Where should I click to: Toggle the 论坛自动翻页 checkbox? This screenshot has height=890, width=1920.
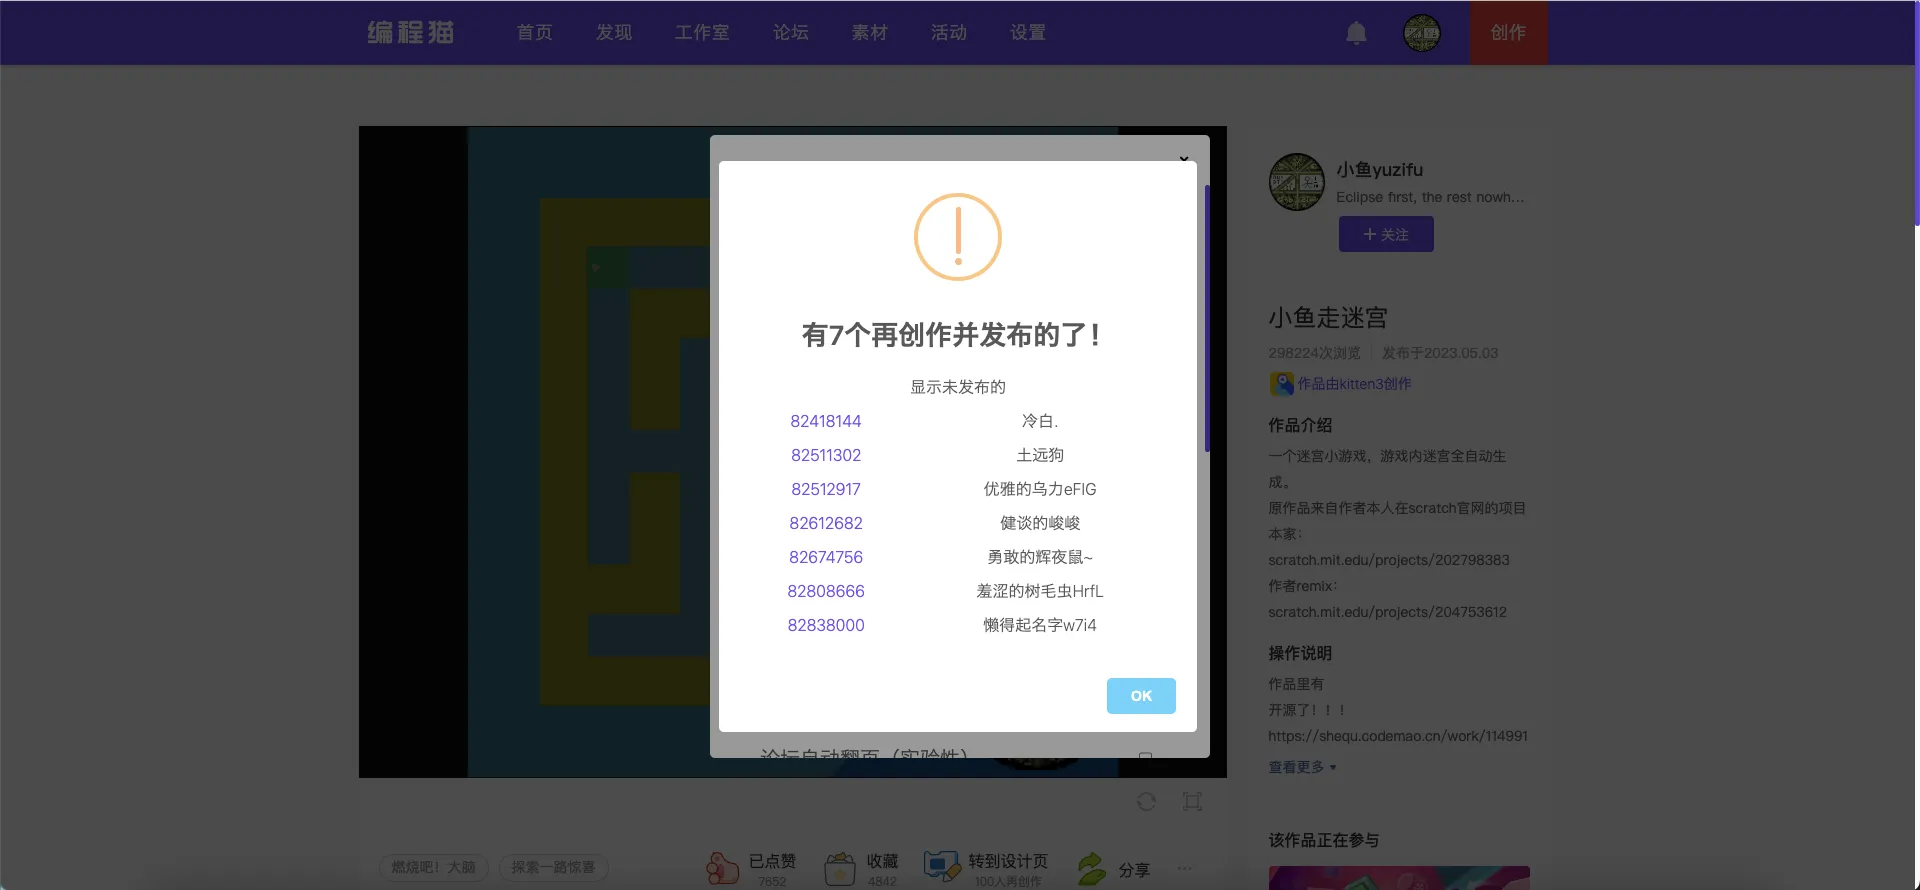[x=1145, y=757]
